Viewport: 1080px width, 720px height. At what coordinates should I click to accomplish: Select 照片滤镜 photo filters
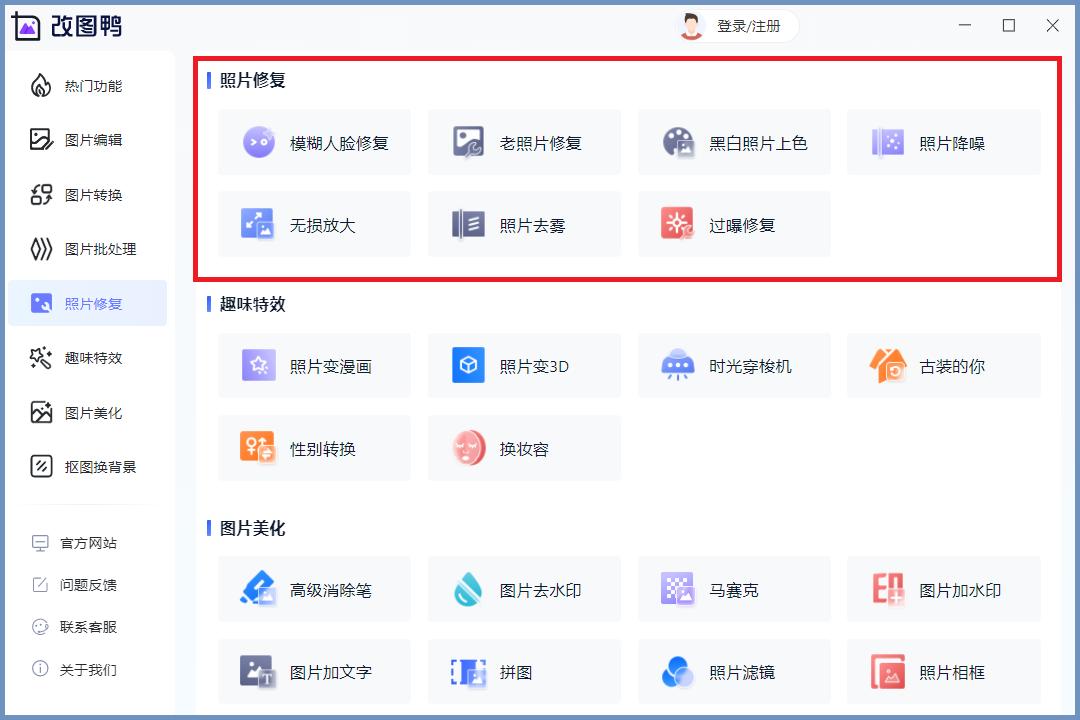coord(734,671)
